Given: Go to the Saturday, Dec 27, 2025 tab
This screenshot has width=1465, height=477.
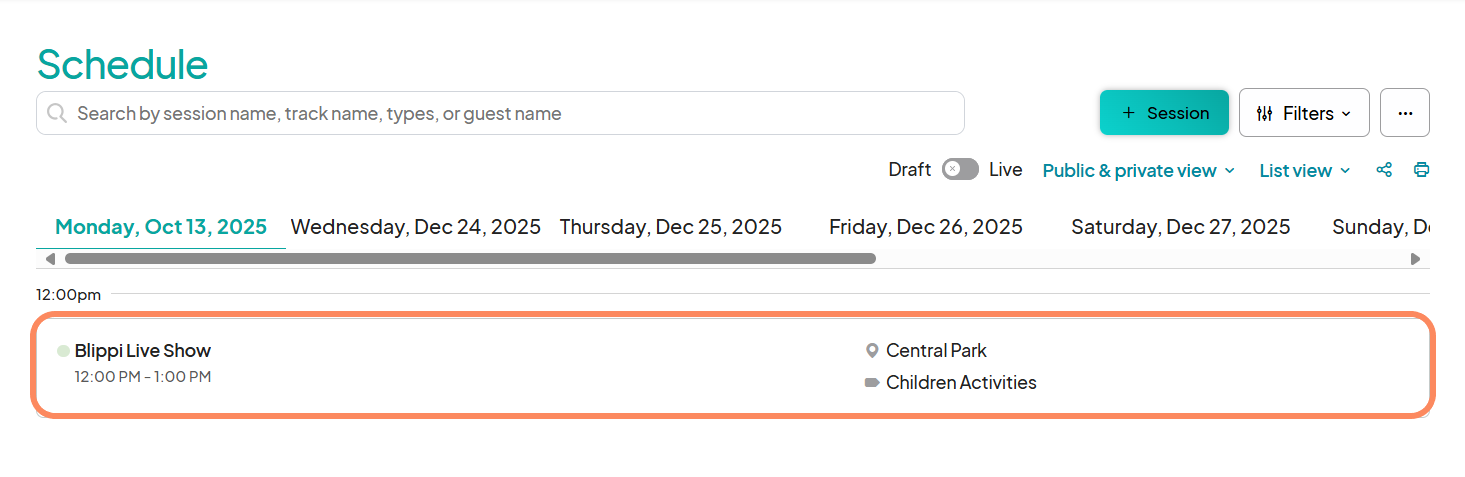Looking at the screenshot, I should [x=1181, y=227].
